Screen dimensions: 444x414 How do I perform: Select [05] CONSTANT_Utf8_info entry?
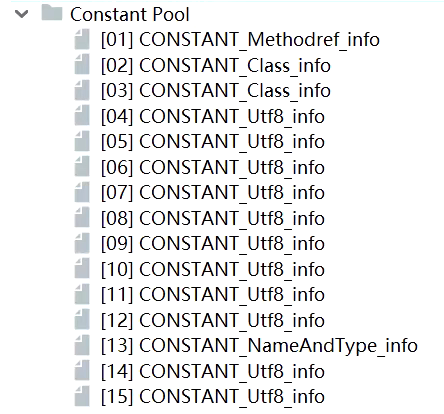pyautogui.click(x=213, y=141)
